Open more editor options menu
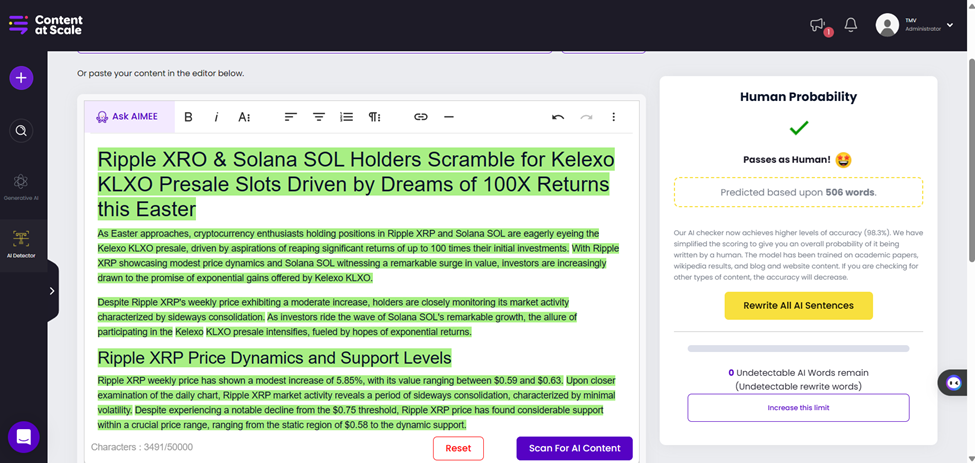The width and height of the screenshot is (975, 463). click(614, 117)
